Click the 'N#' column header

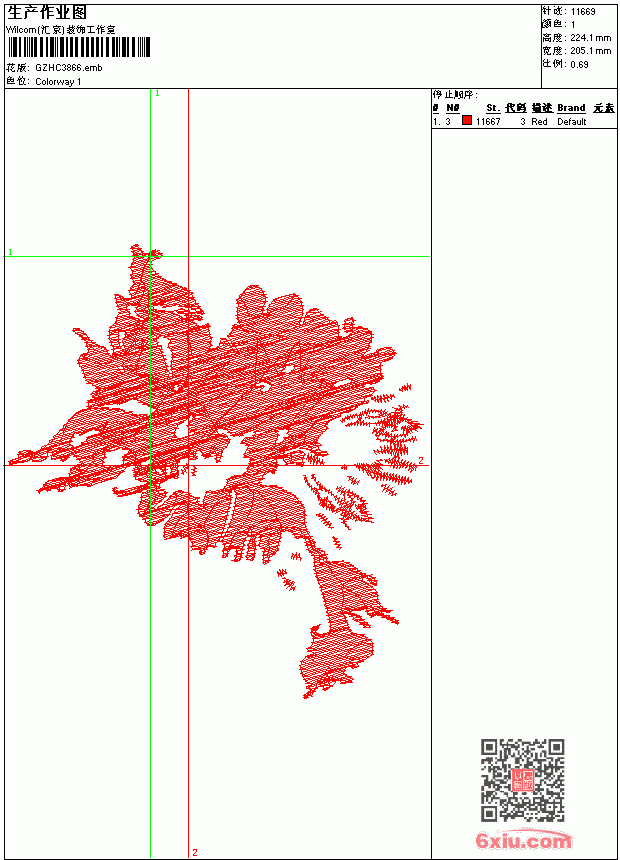(x=453, y=108)
